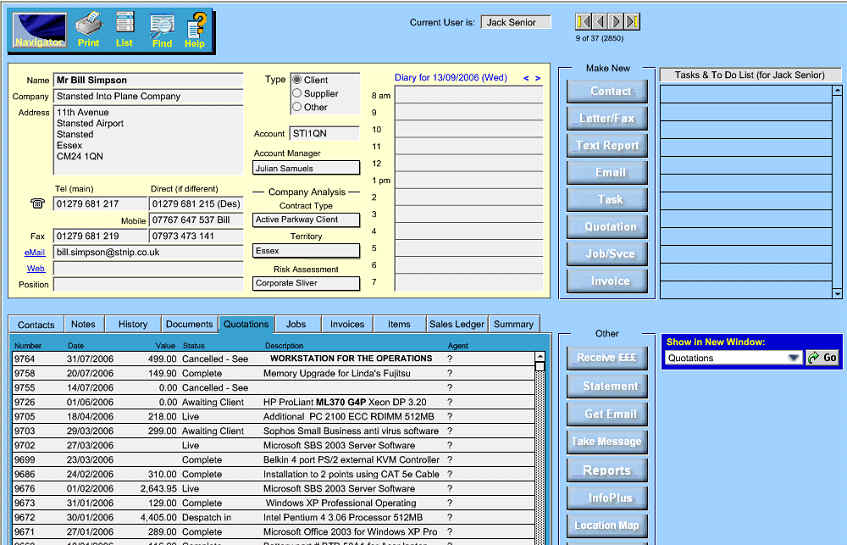Create a new Invoice
847x545 pixels.
point(607,281)
